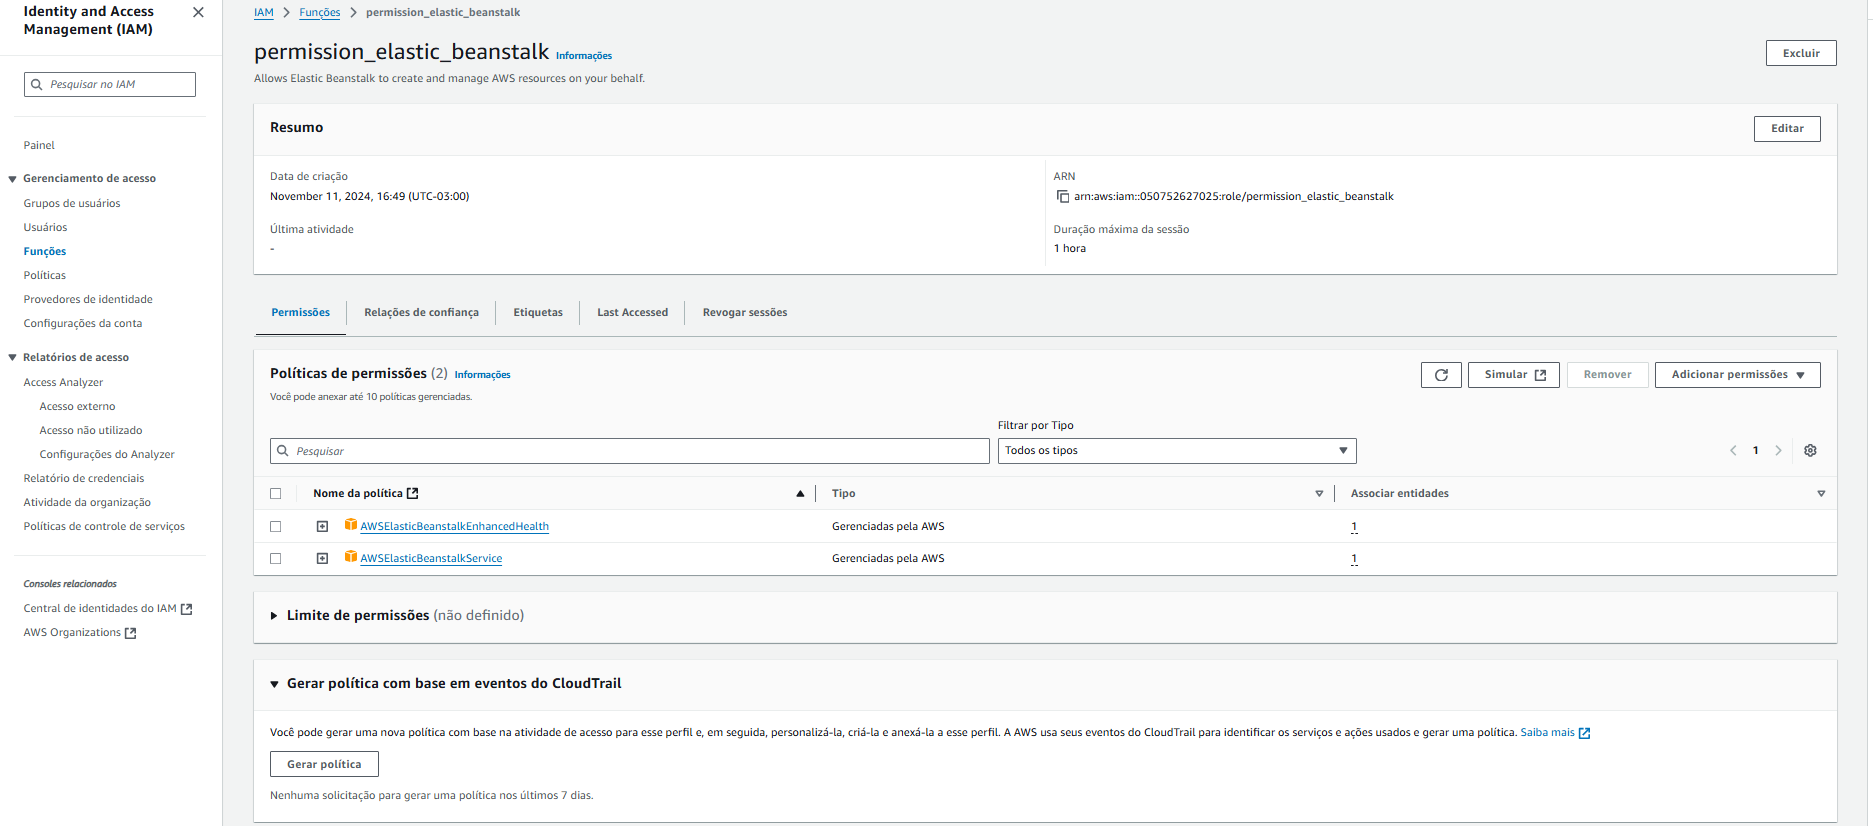The width and height of the screenshot is (1873, 826).
Task: Click the Pesquisar policies search field
Action: pyautogui.click(x=630, y=451)
